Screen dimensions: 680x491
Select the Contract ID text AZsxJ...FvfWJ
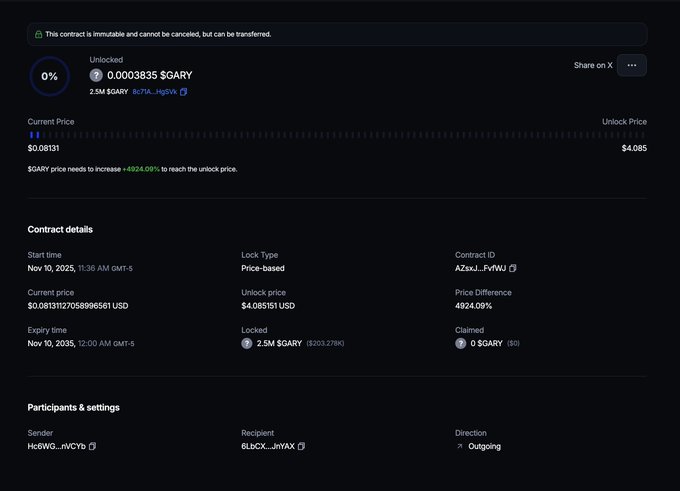tap(481, 268)
